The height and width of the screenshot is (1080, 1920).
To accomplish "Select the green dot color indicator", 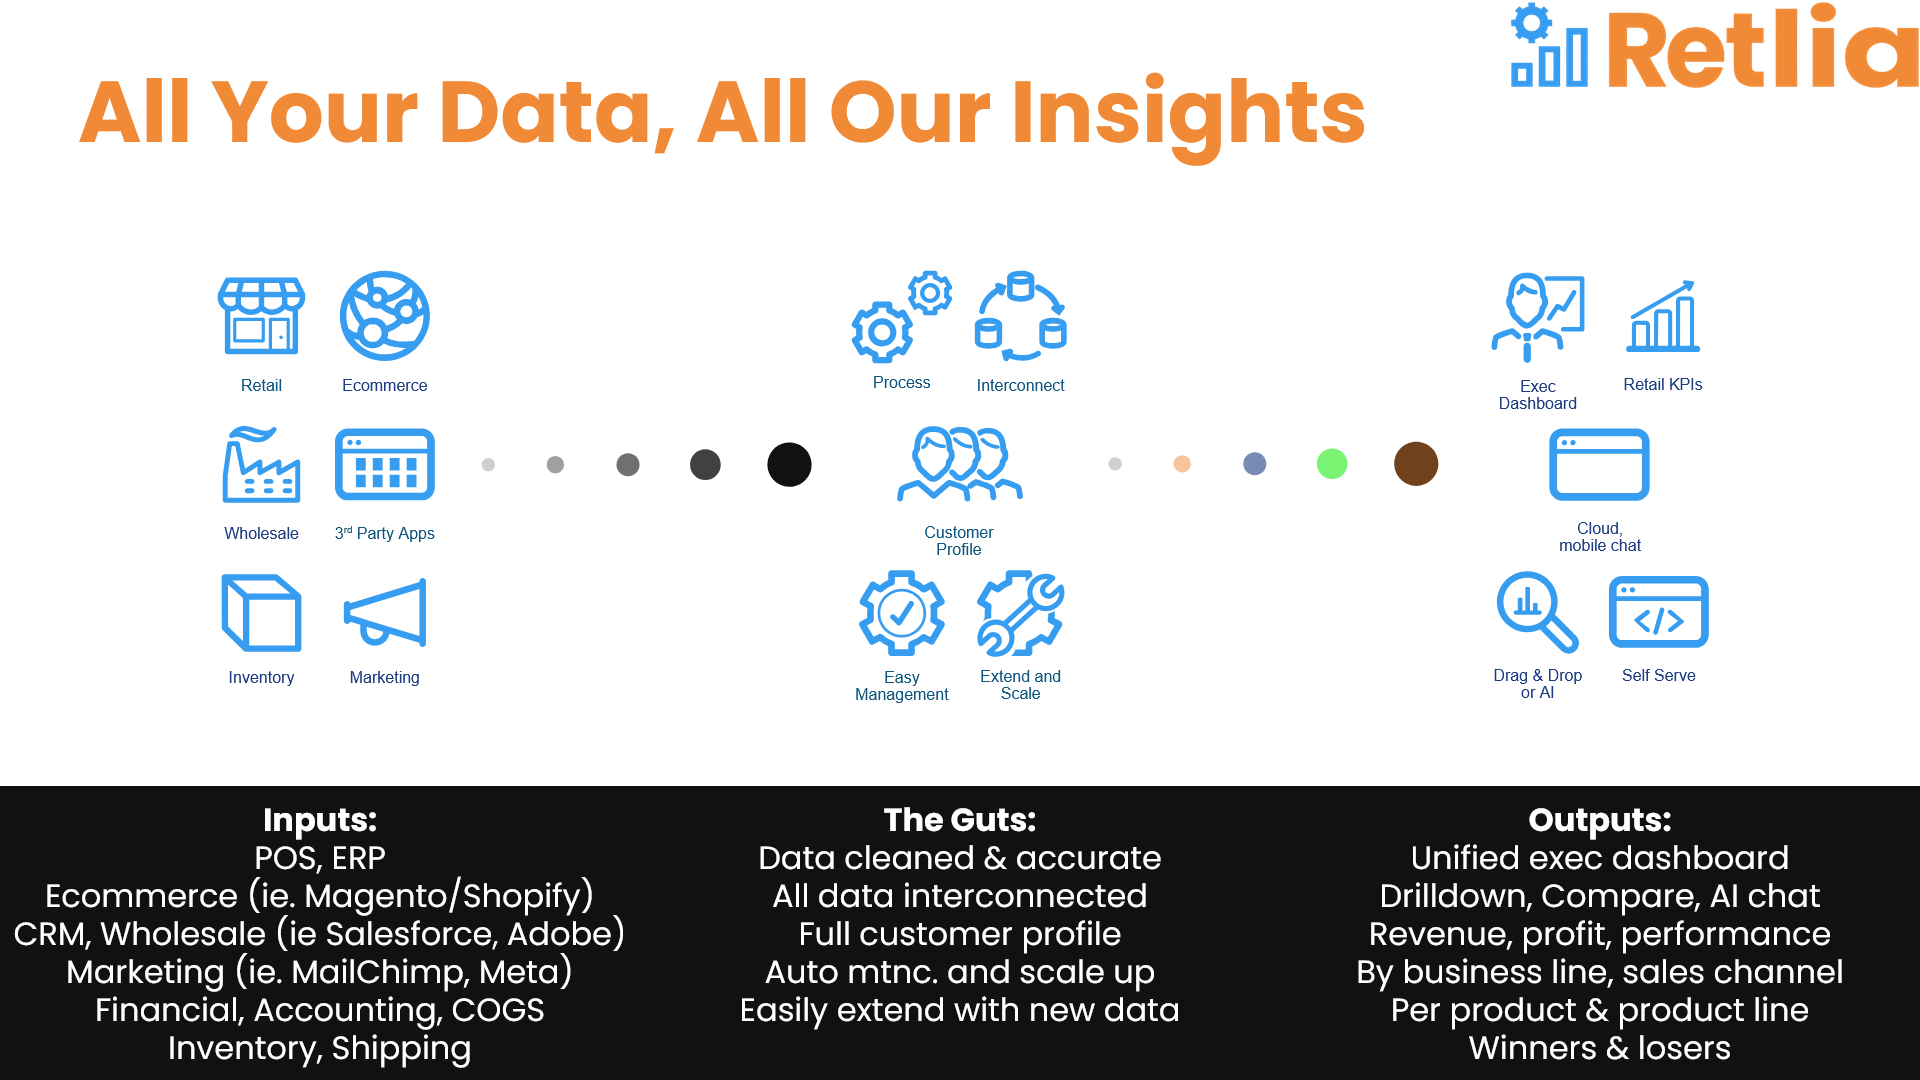I will pyautogui.click(x=1333, y=464).
